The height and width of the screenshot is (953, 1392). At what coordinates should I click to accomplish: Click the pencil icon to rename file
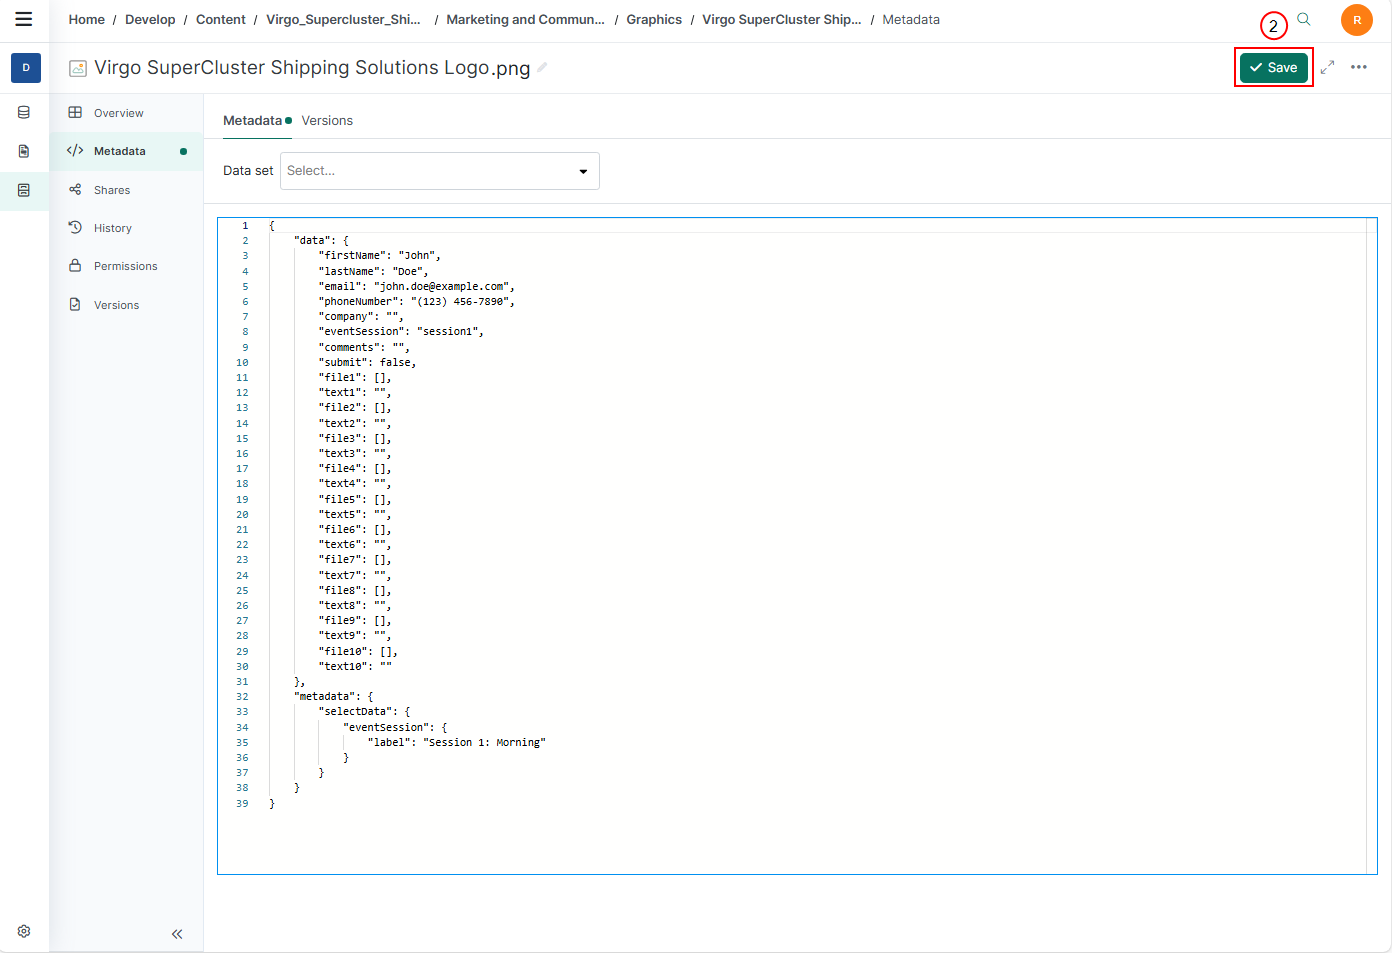tap(542, 68)
